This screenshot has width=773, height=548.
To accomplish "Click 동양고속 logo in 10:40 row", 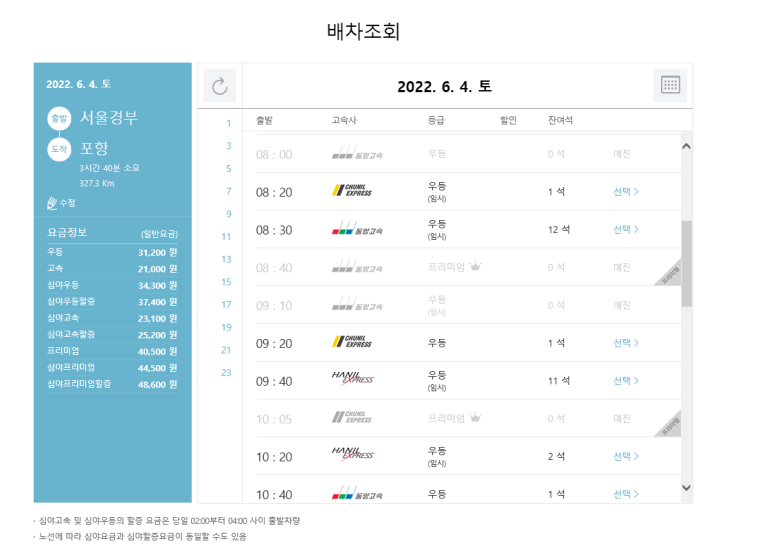I will point(357,493).
